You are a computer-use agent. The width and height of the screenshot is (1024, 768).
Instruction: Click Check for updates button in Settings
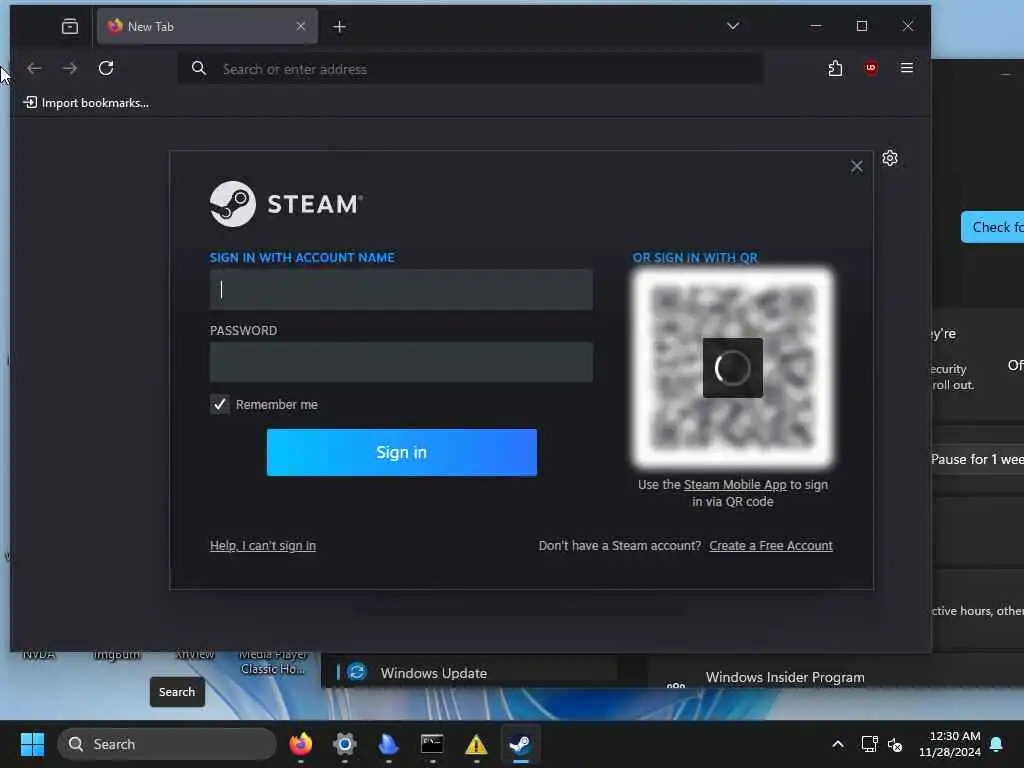pos(993,227)
